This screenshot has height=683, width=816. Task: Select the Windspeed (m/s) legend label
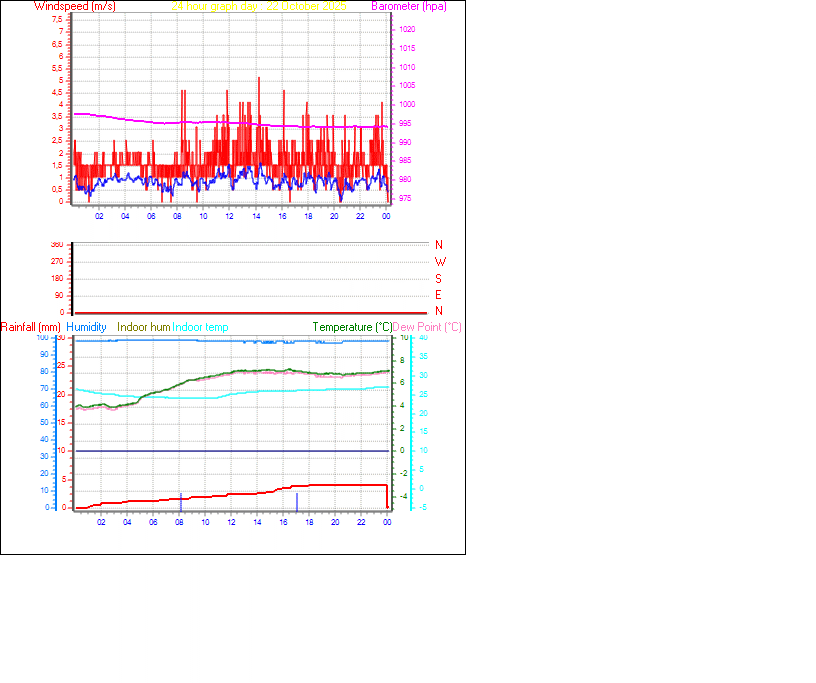[74, 6]
